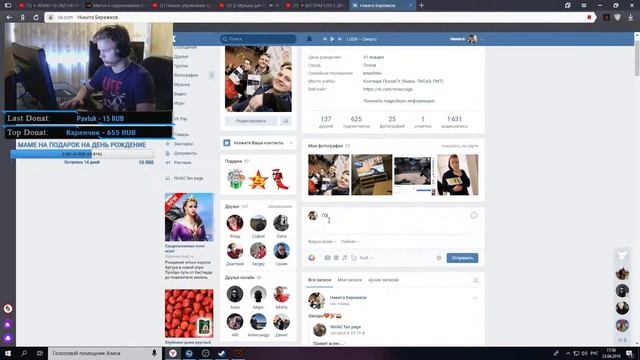Click the photo upload button next to Photos menu item
Image resolution: width=640 pixels, height=360 pixels.
(211, 75)
